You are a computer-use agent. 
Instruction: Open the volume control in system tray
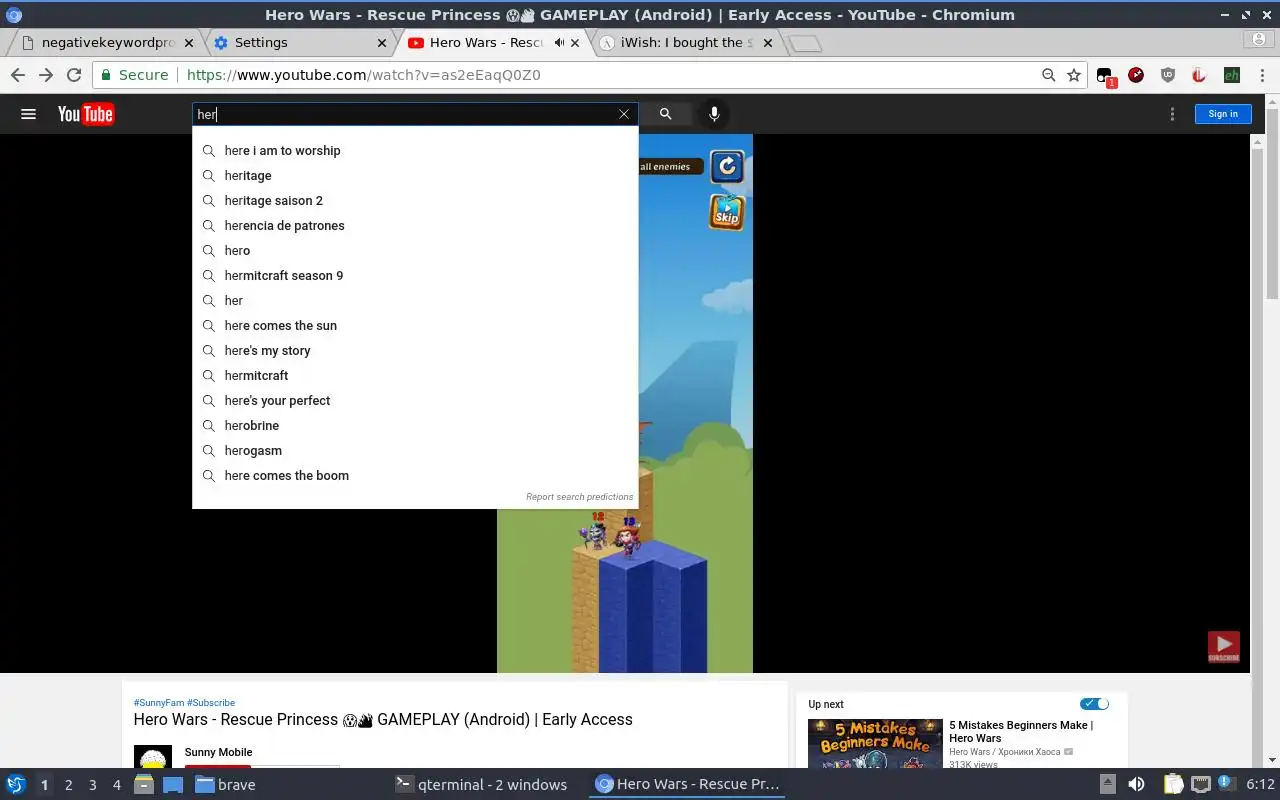point(1136,785)
